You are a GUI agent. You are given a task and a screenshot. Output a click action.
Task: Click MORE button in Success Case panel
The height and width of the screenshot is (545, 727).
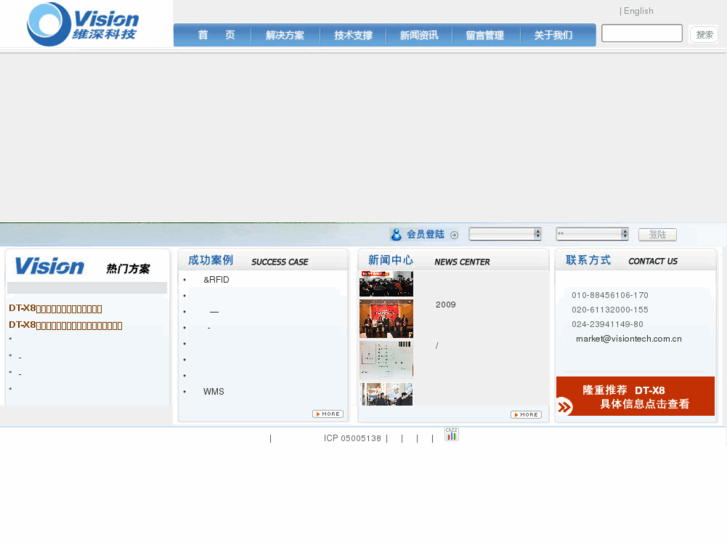point(328,414)
